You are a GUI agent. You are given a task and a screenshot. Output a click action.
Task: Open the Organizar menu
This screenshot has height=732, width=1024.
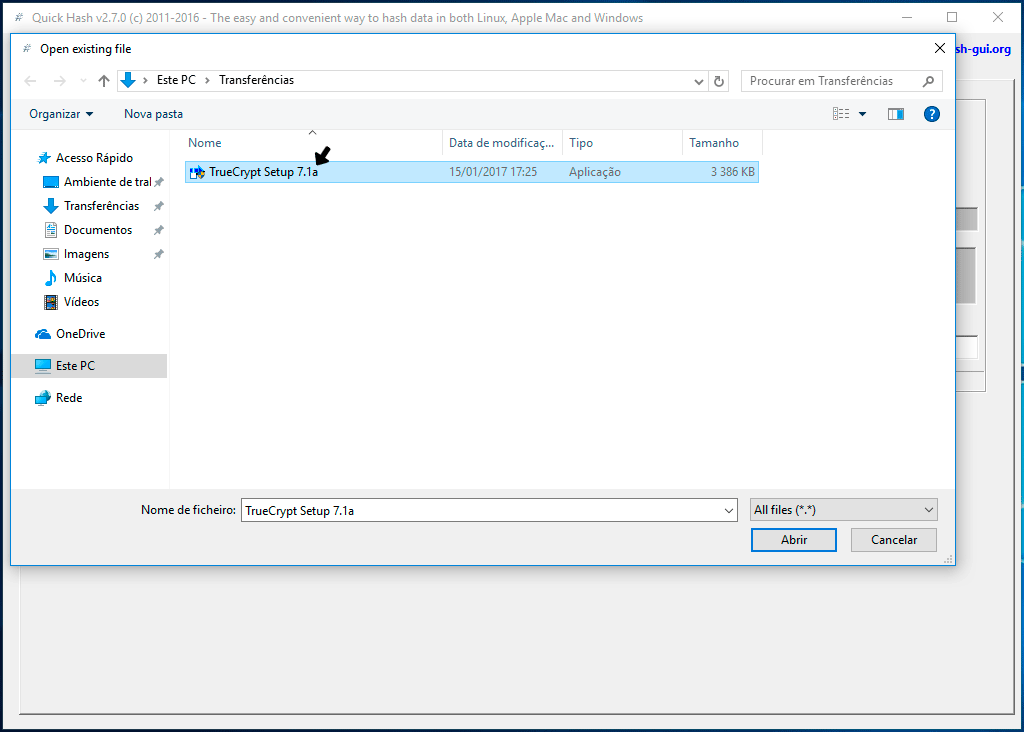(61, 114)
